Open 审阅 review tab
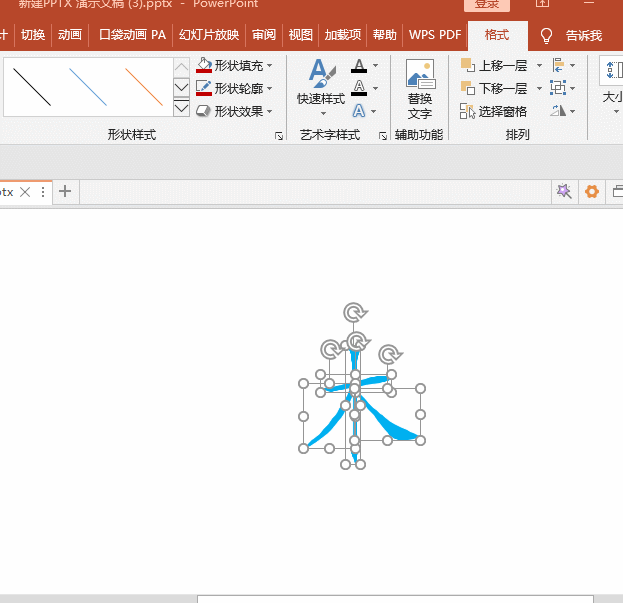623x603 pixels. pos(264,35)
